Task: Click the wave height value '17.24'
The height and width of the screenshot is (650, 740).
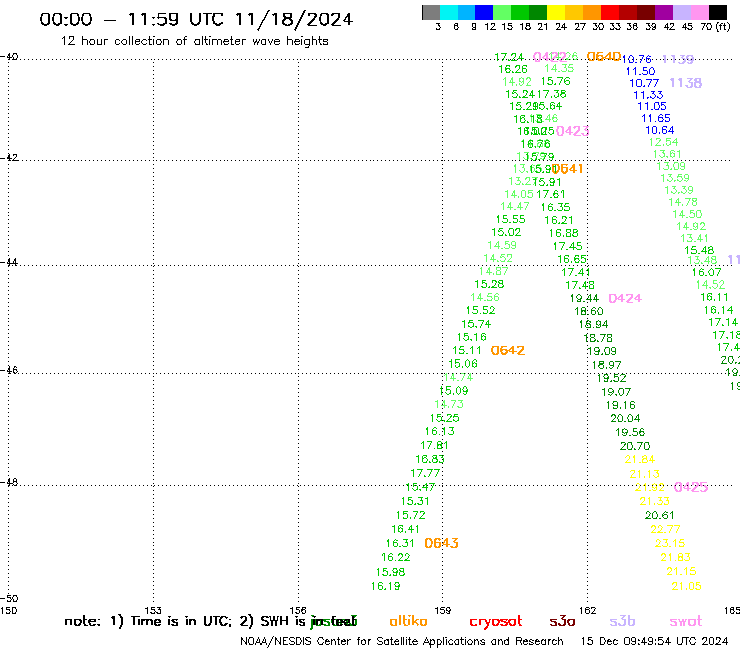Action: pyautogui.click(x=509, y=57)
